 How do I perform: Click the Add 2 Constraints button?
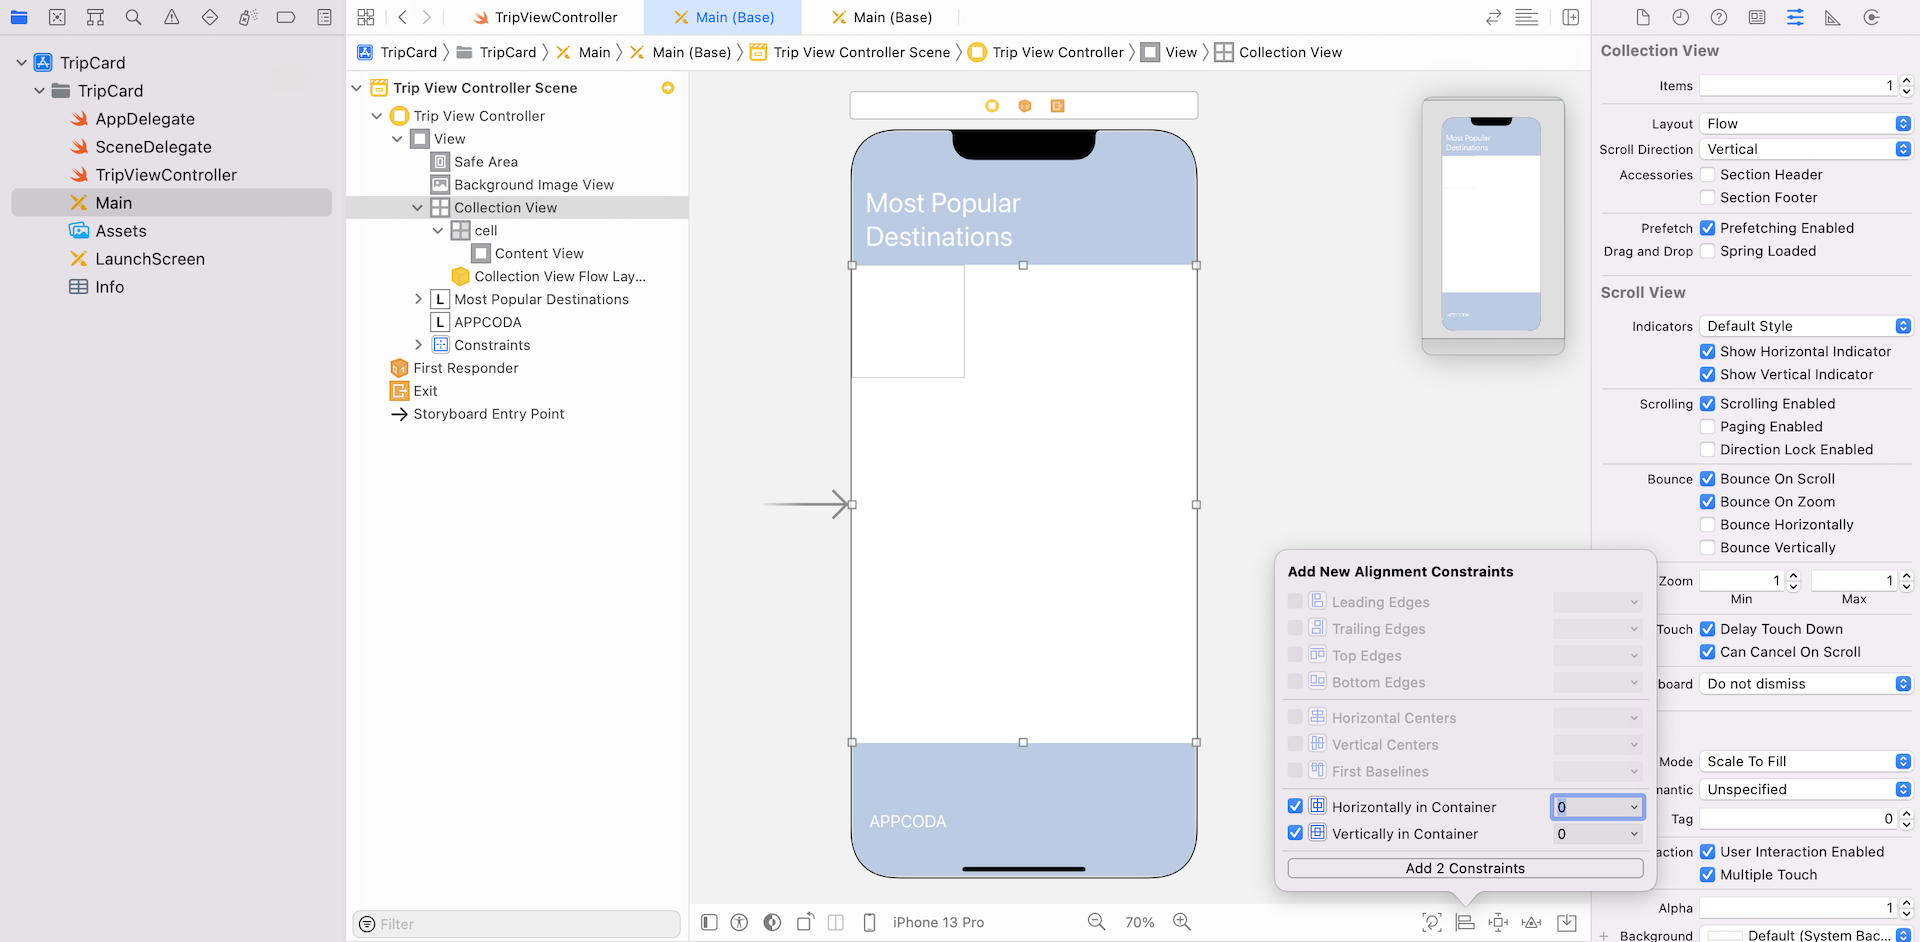pos(1465,868)
